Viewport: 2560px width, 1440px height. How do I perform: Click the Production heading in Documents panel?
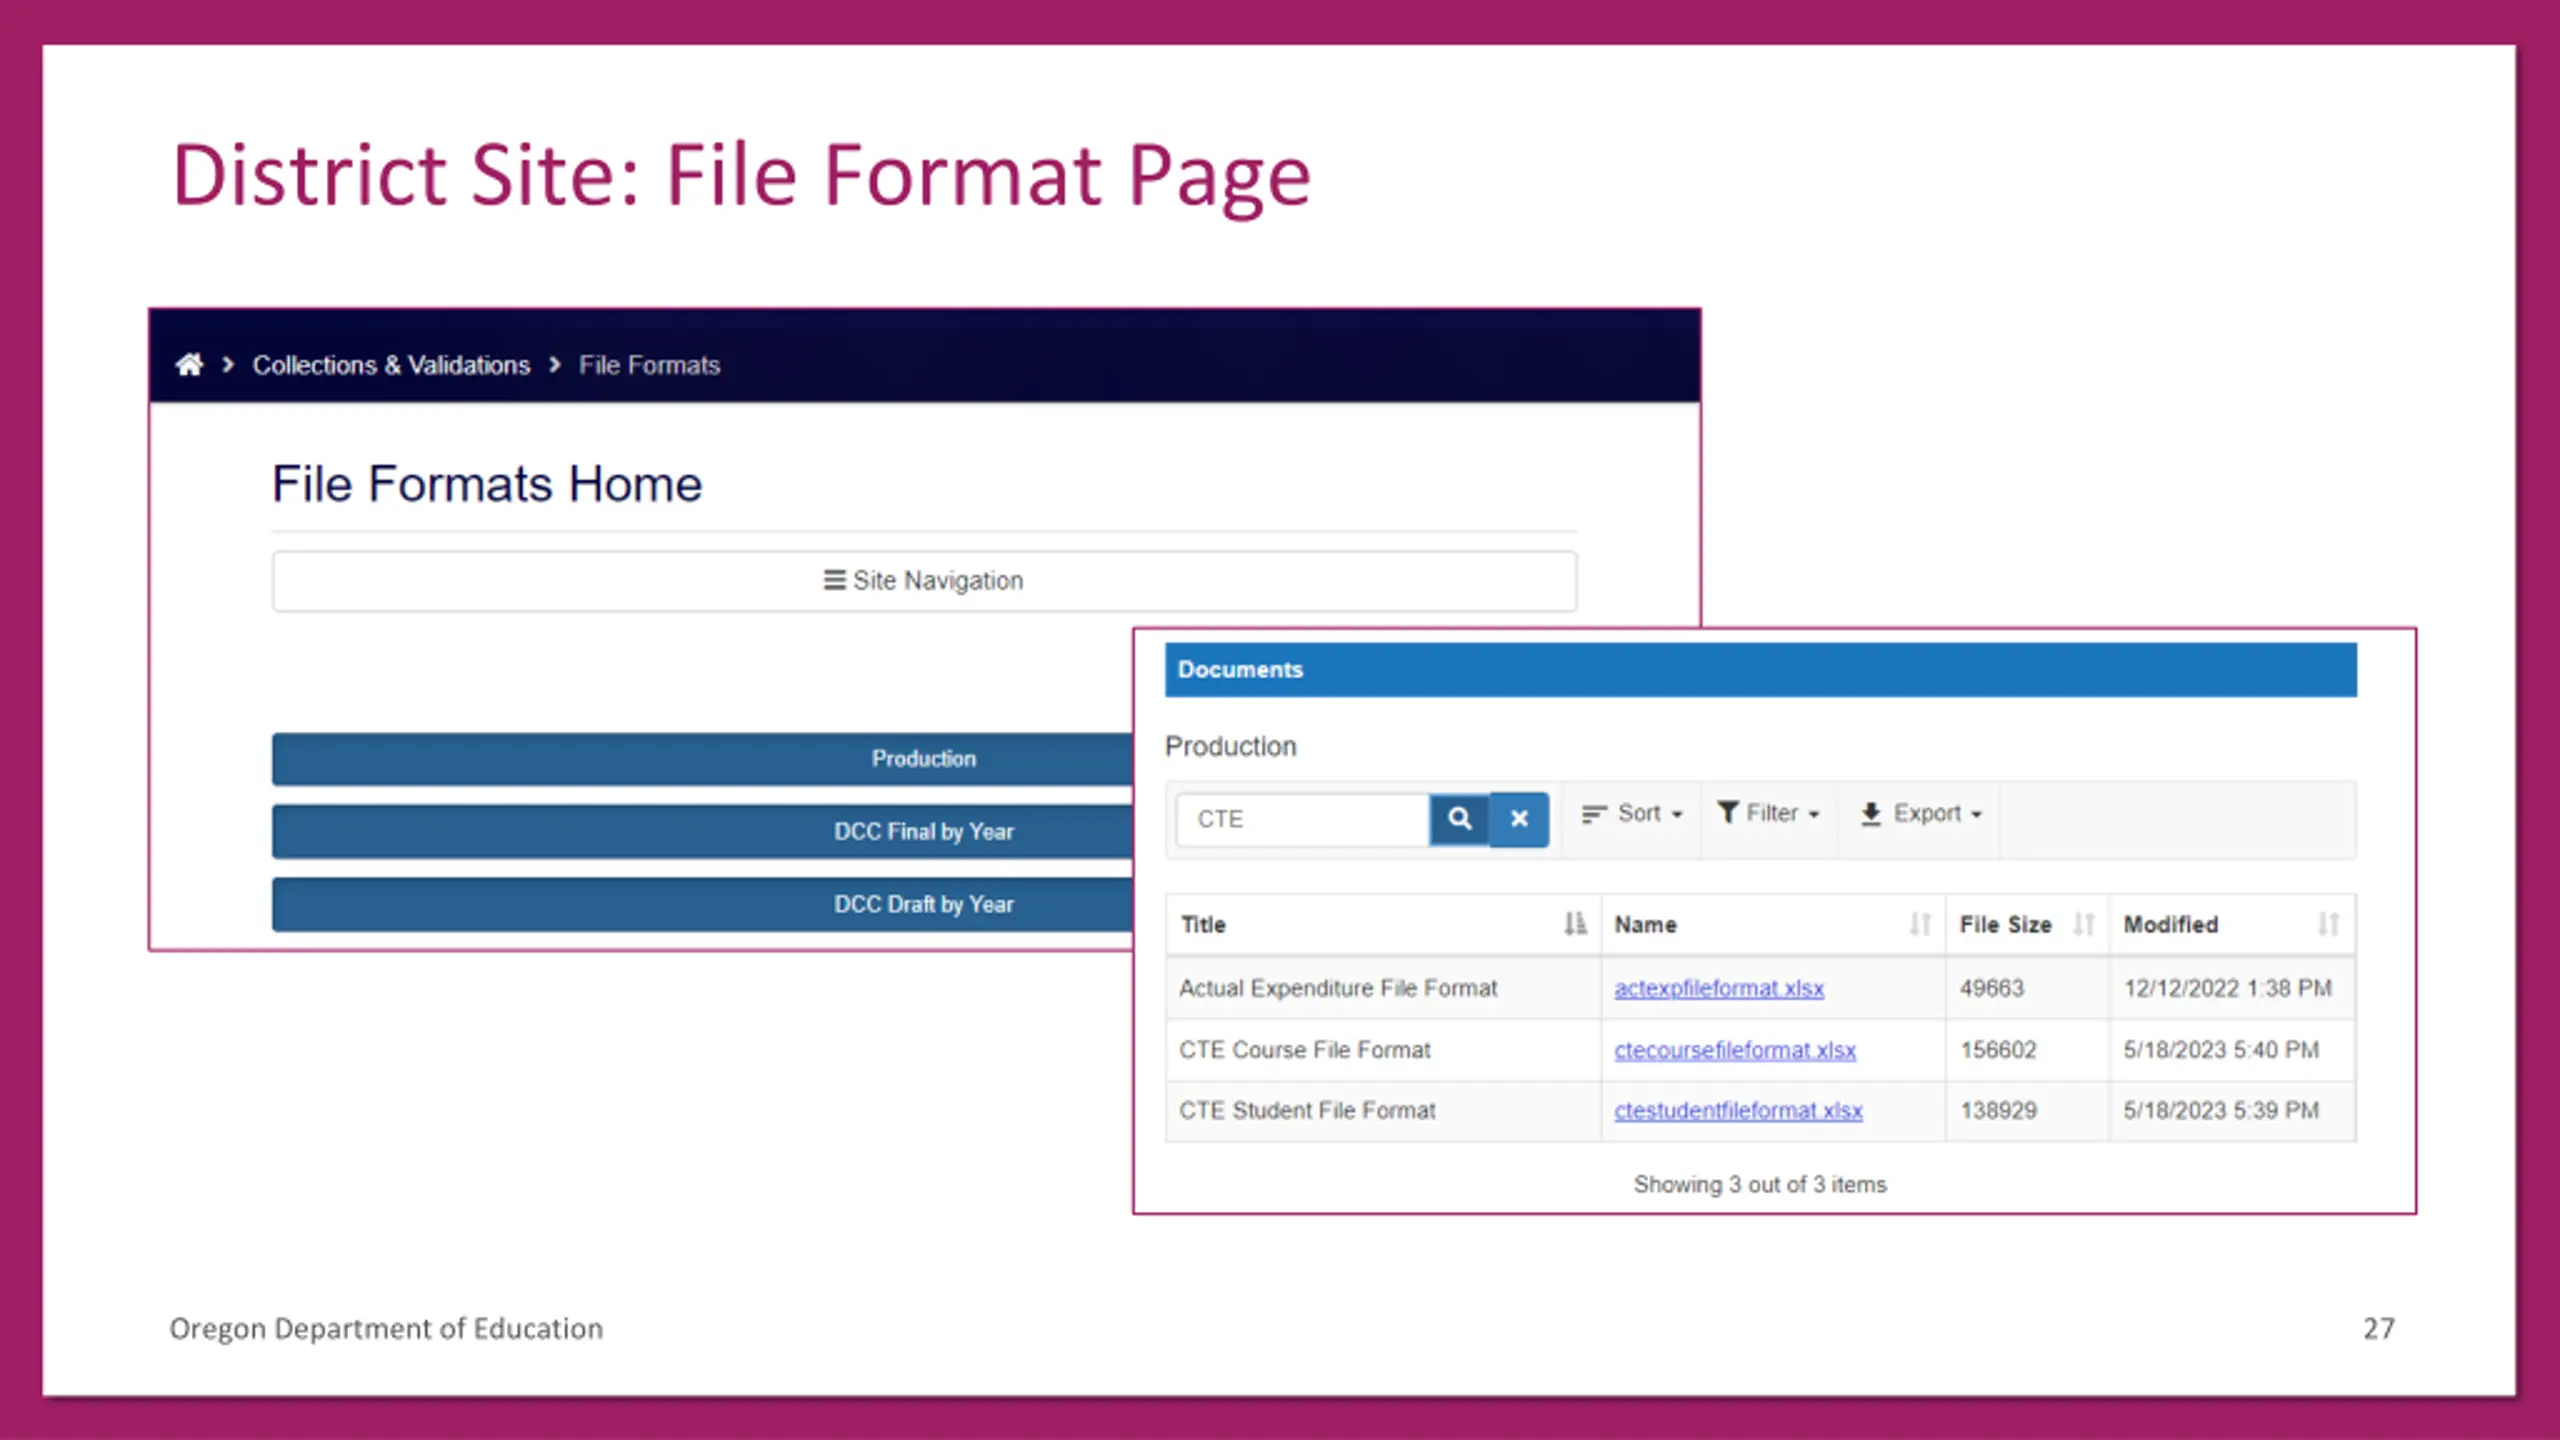(1231, 747)
